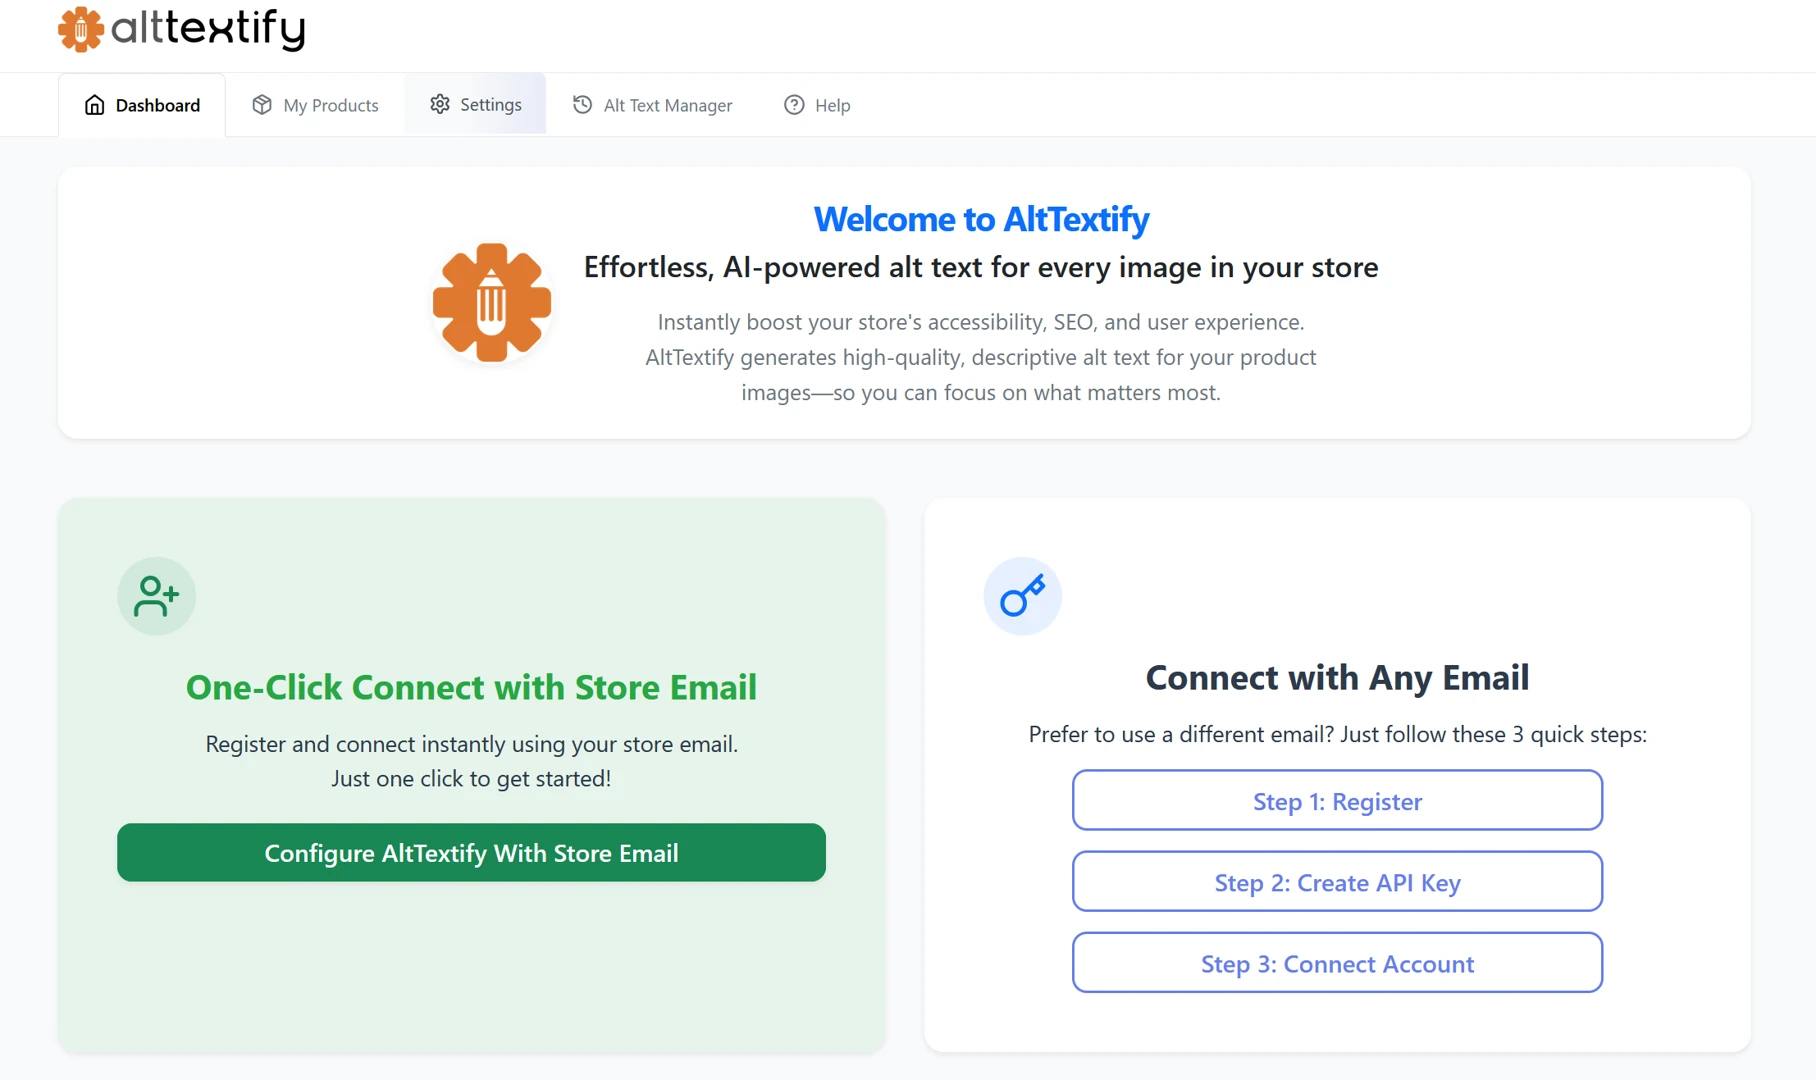Click the AltTextify orange gear logo icon
Screen dimensions: 1816x1080
(x=82, y=30)
